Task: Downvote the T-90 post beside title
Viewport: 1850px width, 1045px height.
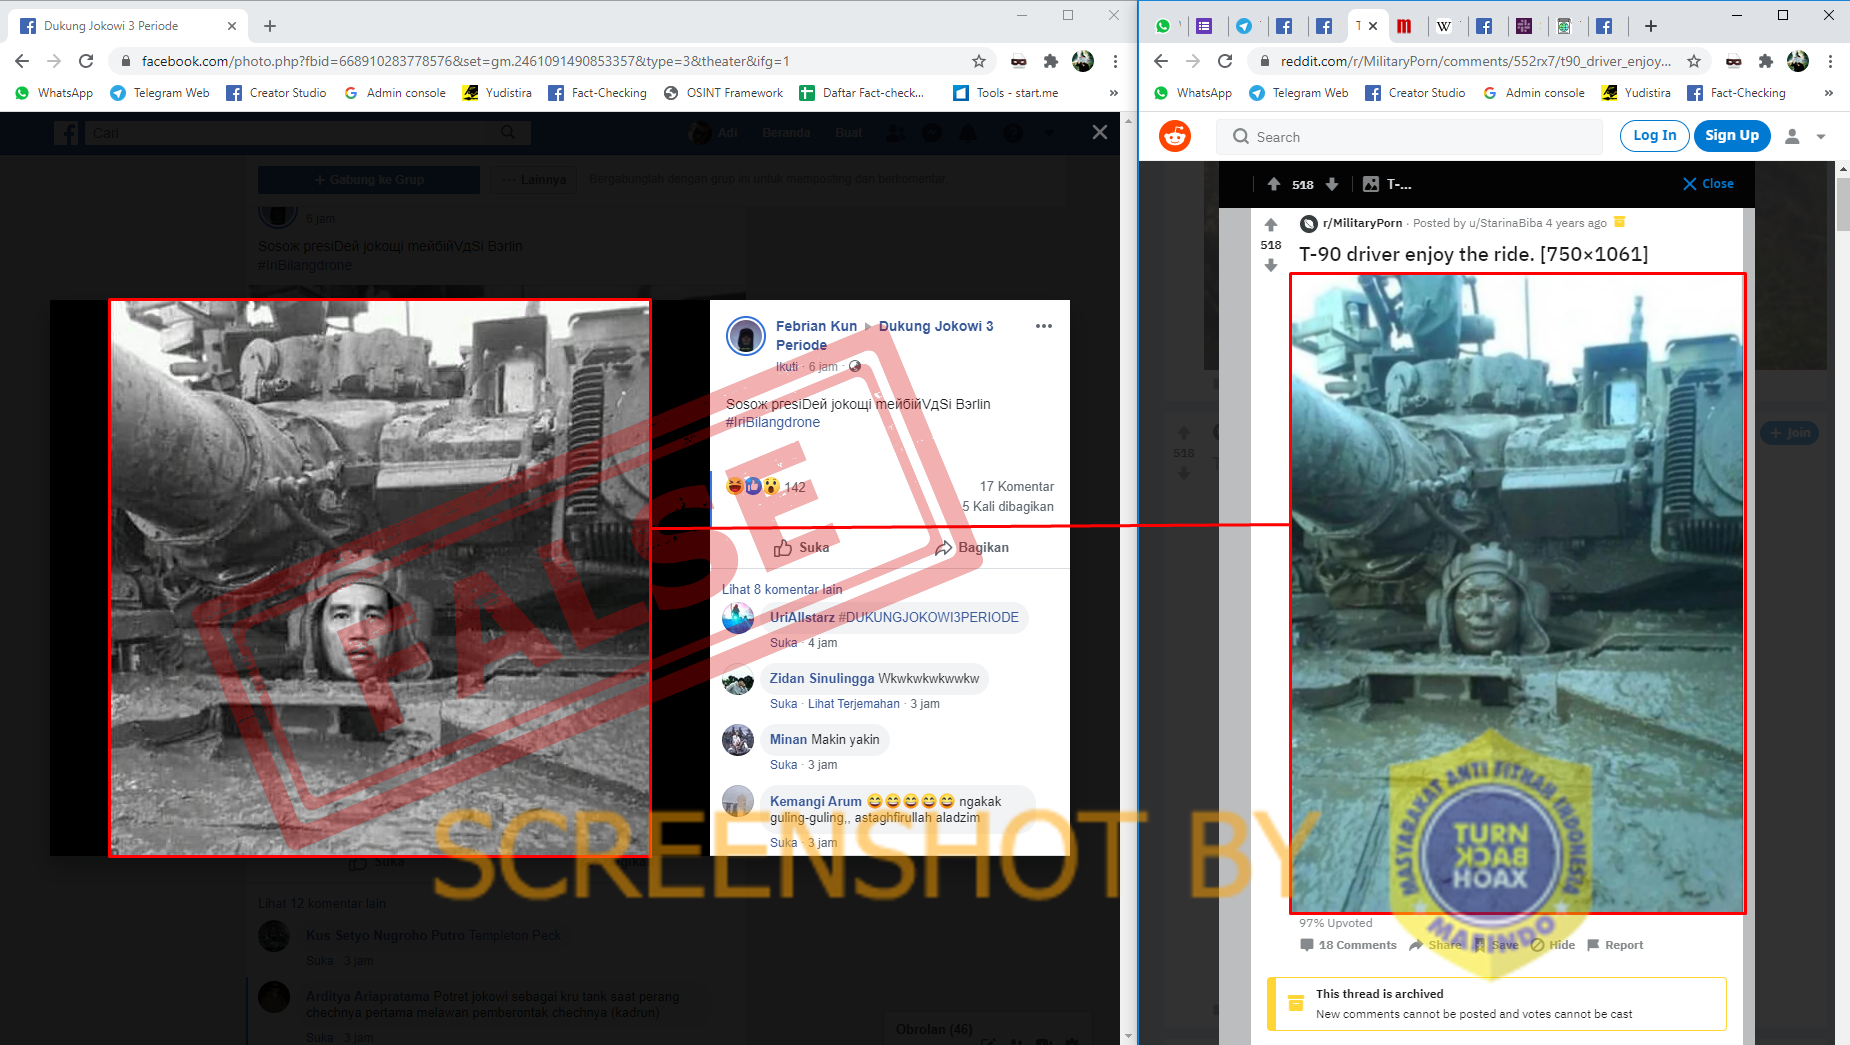Action: pos(1271,265)
